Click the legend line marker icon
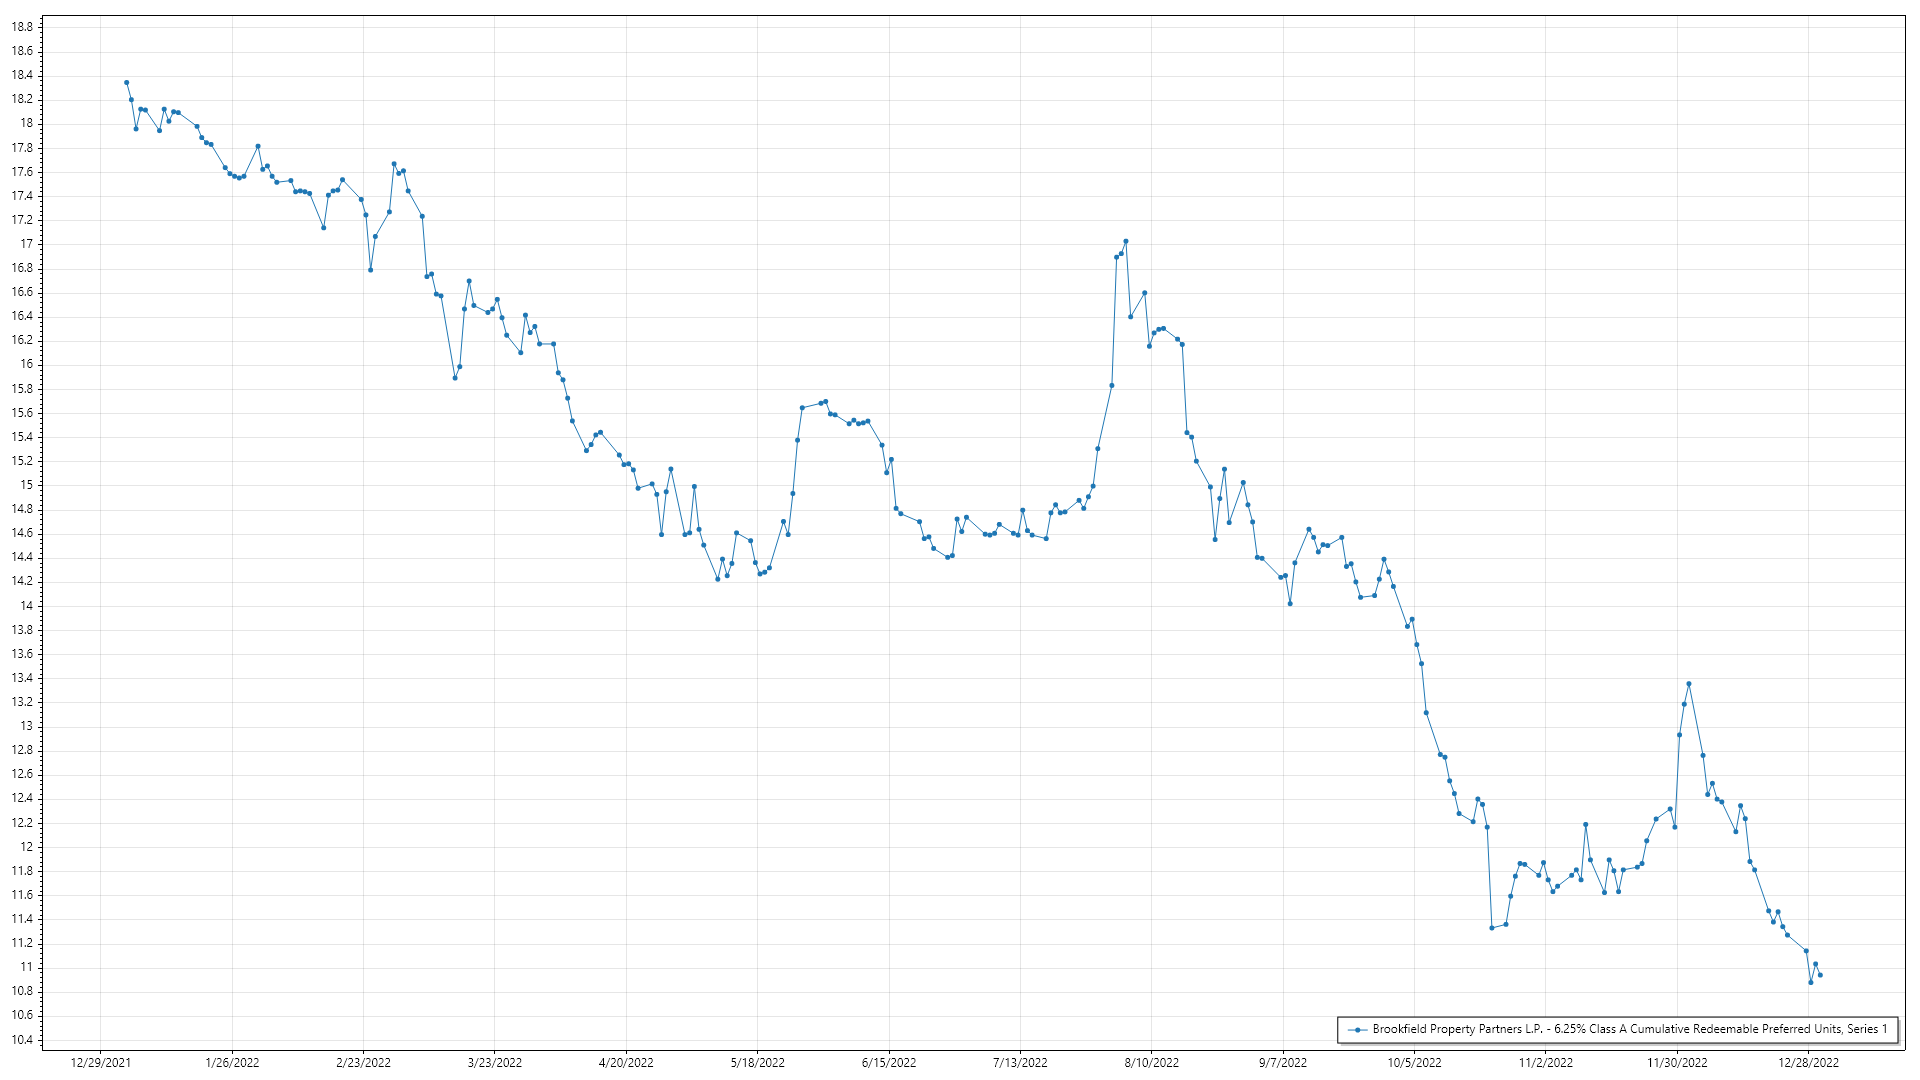This screenshot has width=1920, height=1080. (x=1357, y=1030)
